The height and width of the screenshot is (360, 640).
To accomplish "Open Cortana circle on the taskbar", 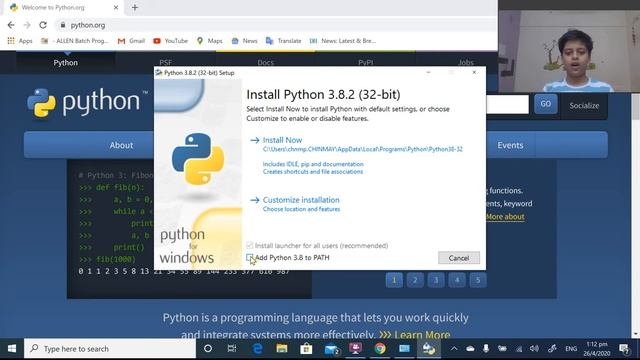I will [208, 349].
